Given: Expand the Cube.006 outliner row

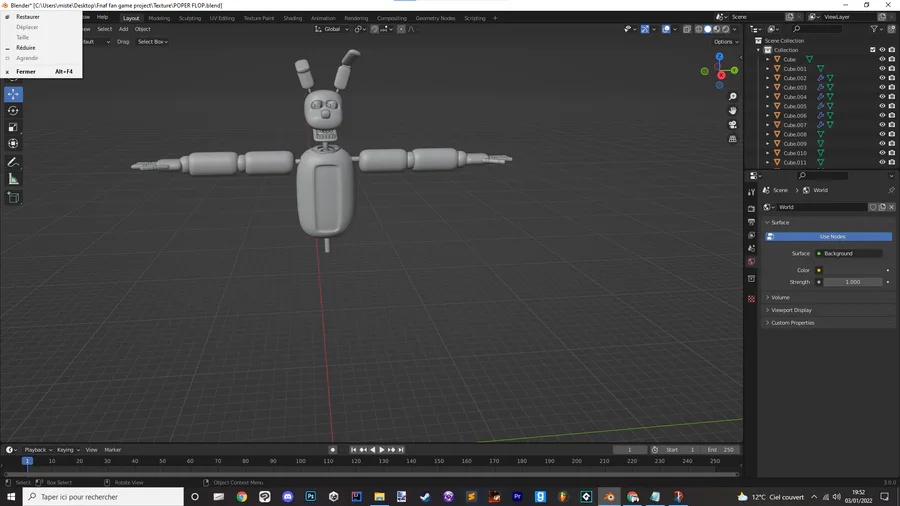Looking at the screenshot, I should [x=768, y=115].
